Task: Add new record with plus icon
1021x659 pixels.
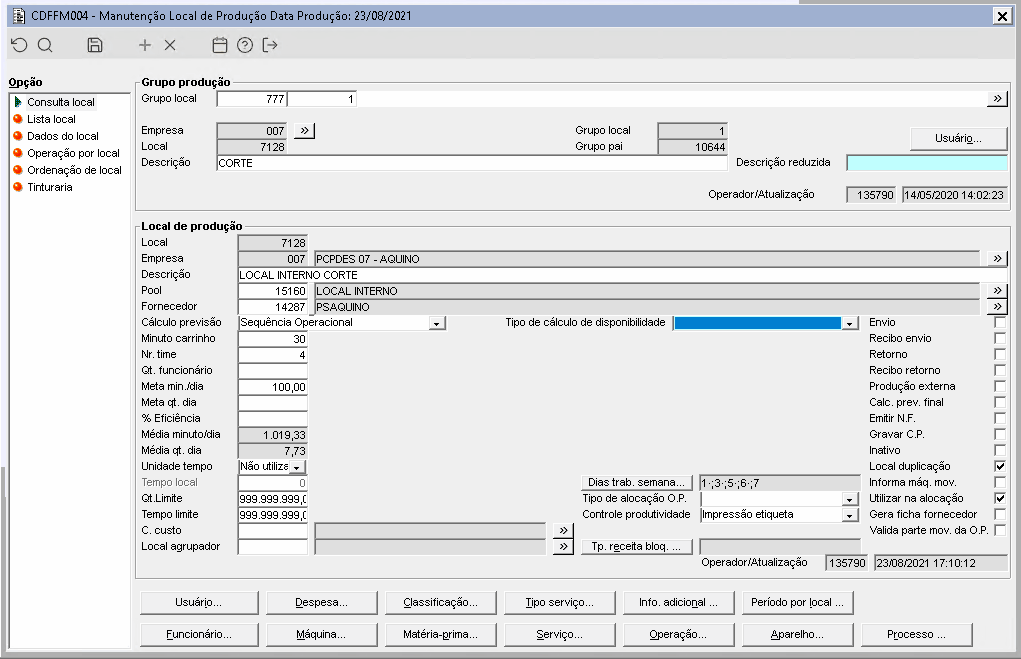Action: [x=145, y=45]
